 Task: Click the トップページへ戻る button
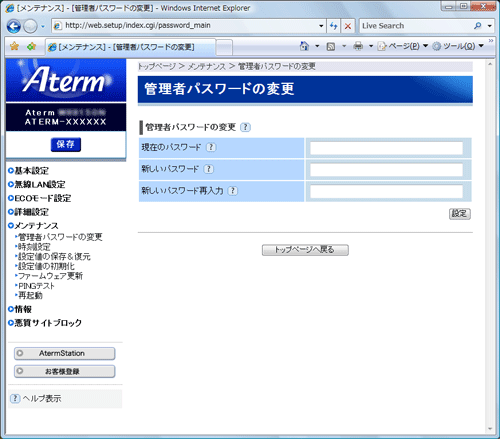point(305,250)
